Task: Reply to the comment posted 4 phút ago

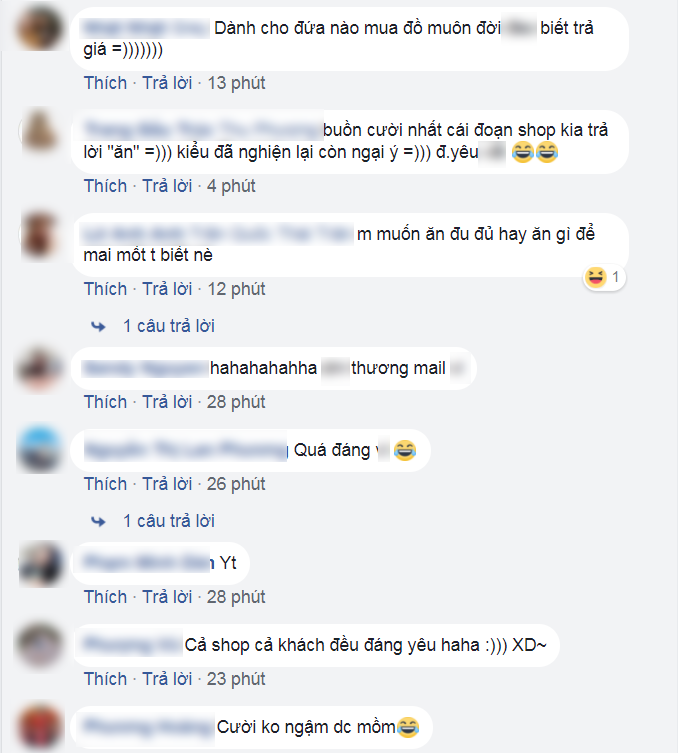Action: click(x=167, y=186)
